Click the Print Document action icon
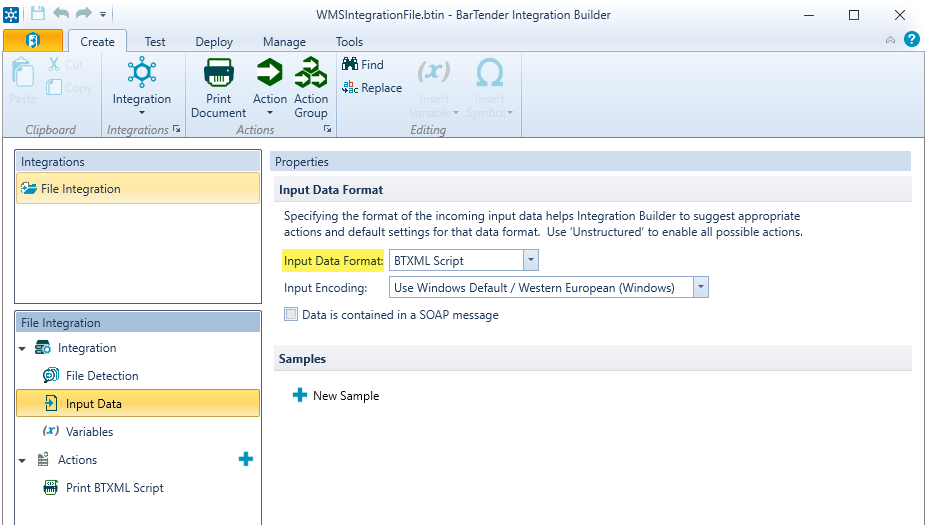This screenshot has height=525, width=930. point(218,72)
